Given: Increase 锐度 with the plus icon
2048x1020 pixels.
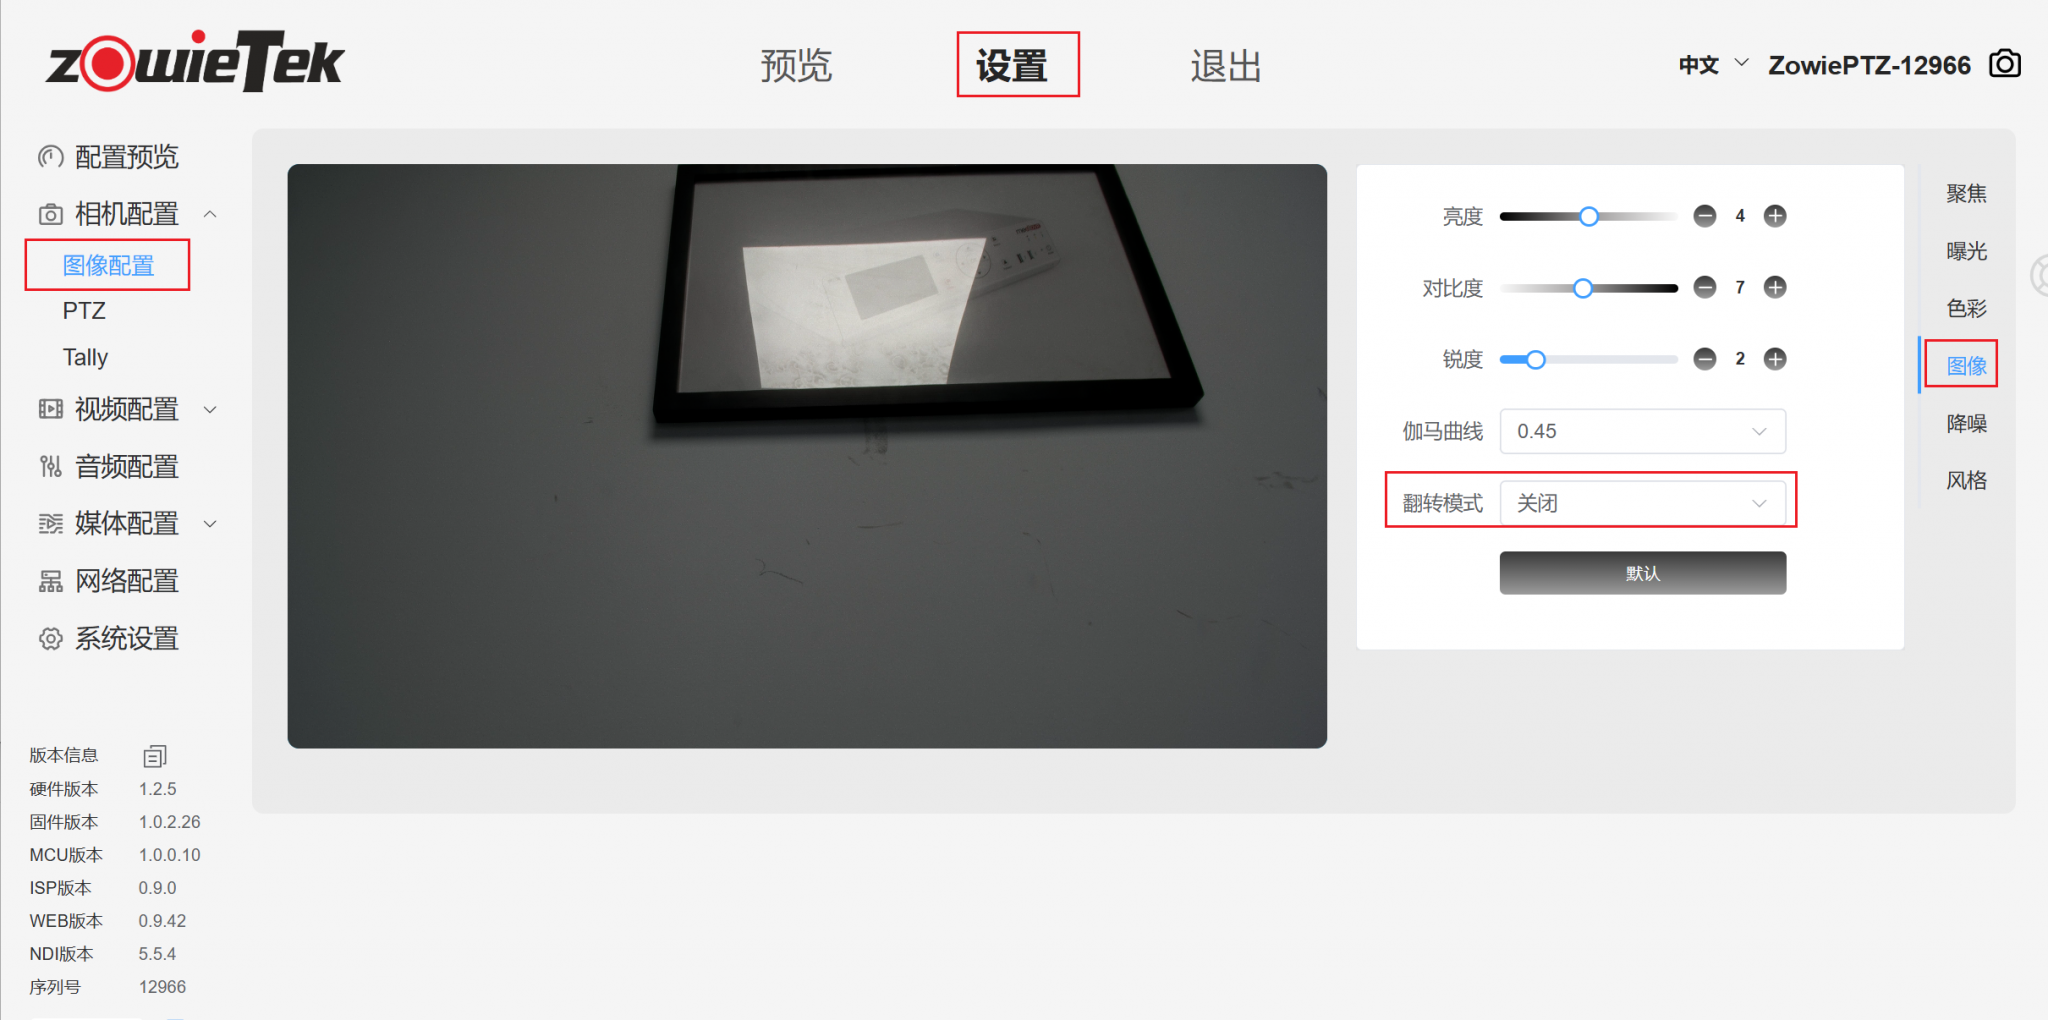Looking at the screenshot, I should (x=1775, y=359).
